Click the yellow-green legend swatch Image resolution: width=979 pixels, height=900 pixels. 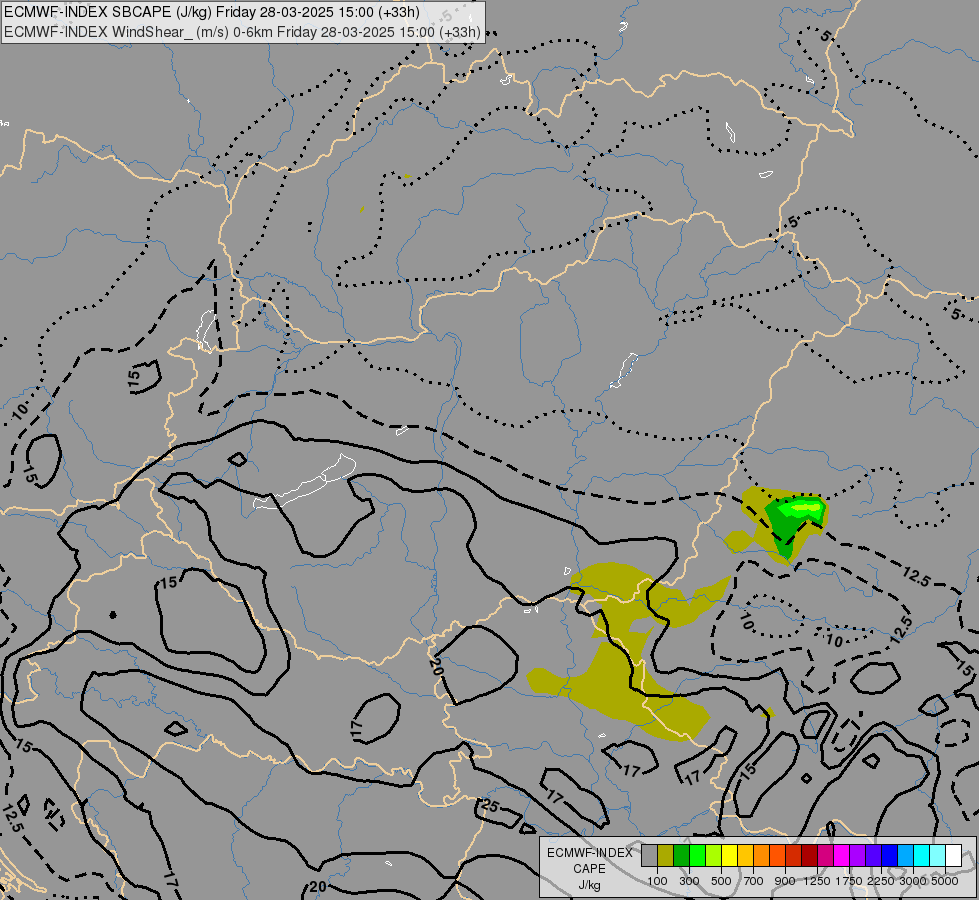[x=714, y=855]
